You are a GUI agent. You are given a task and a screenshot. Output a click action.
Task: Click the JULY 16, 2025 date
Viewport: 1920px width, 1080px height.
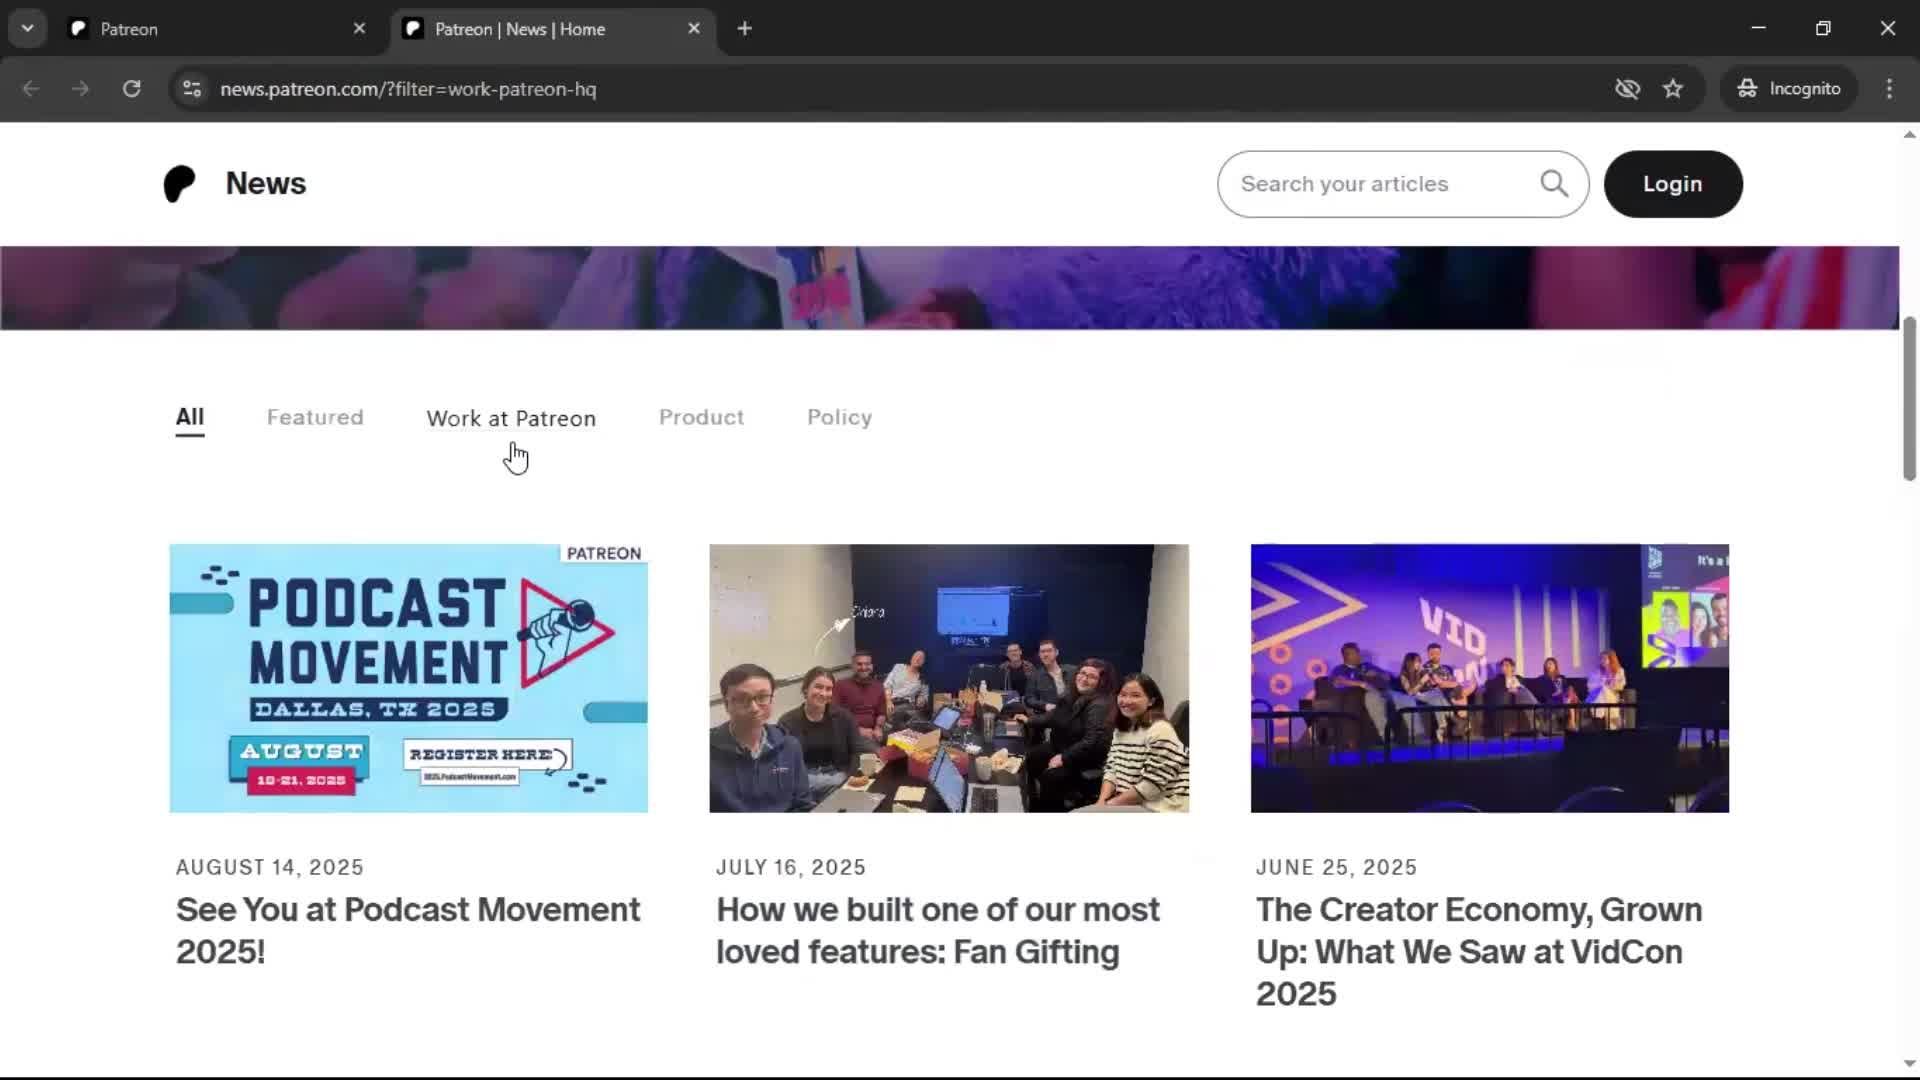[x=791, y=867]
